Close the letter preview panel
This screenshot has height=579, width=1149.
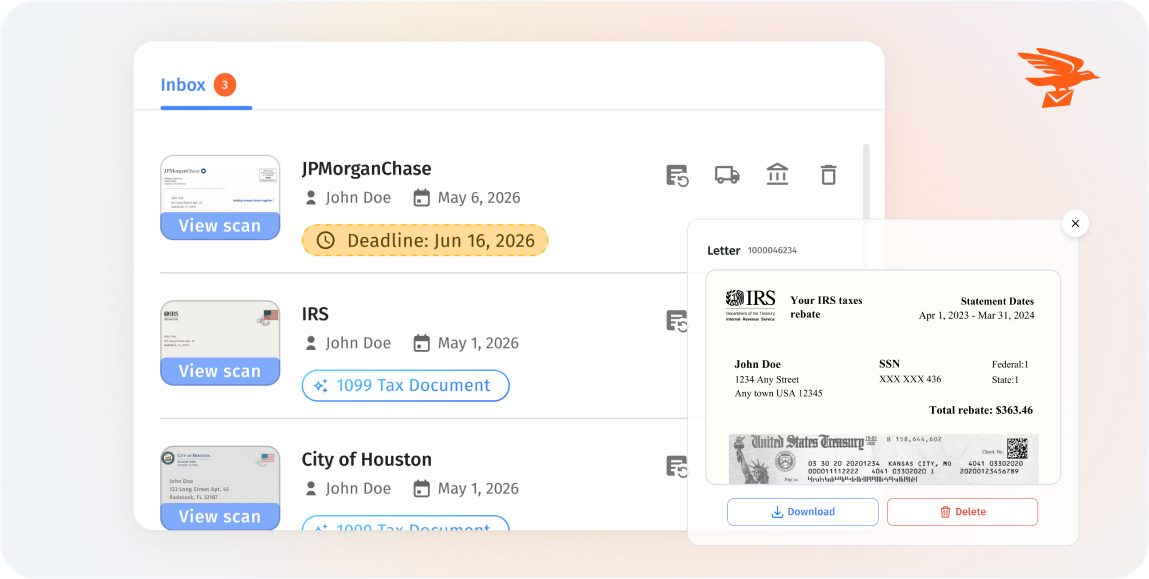pyautogui.click(x=1075, y=224)
